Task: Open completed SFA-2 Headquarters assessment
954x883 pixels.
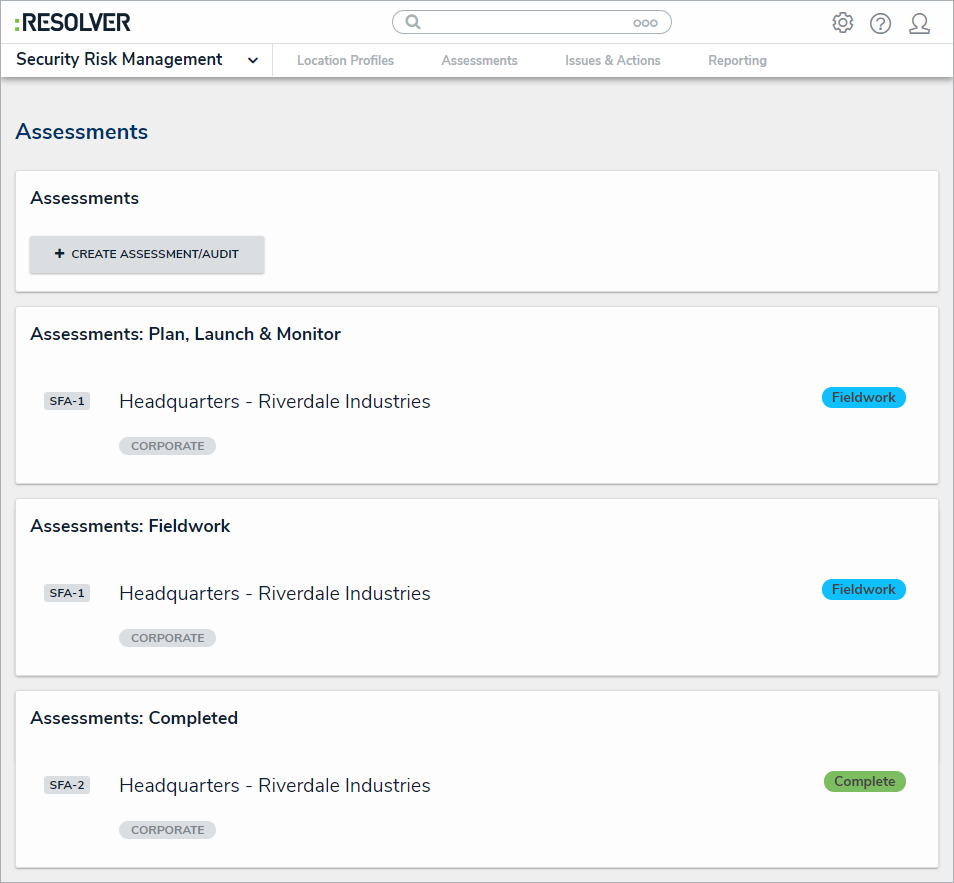Action: coord(274,786)
